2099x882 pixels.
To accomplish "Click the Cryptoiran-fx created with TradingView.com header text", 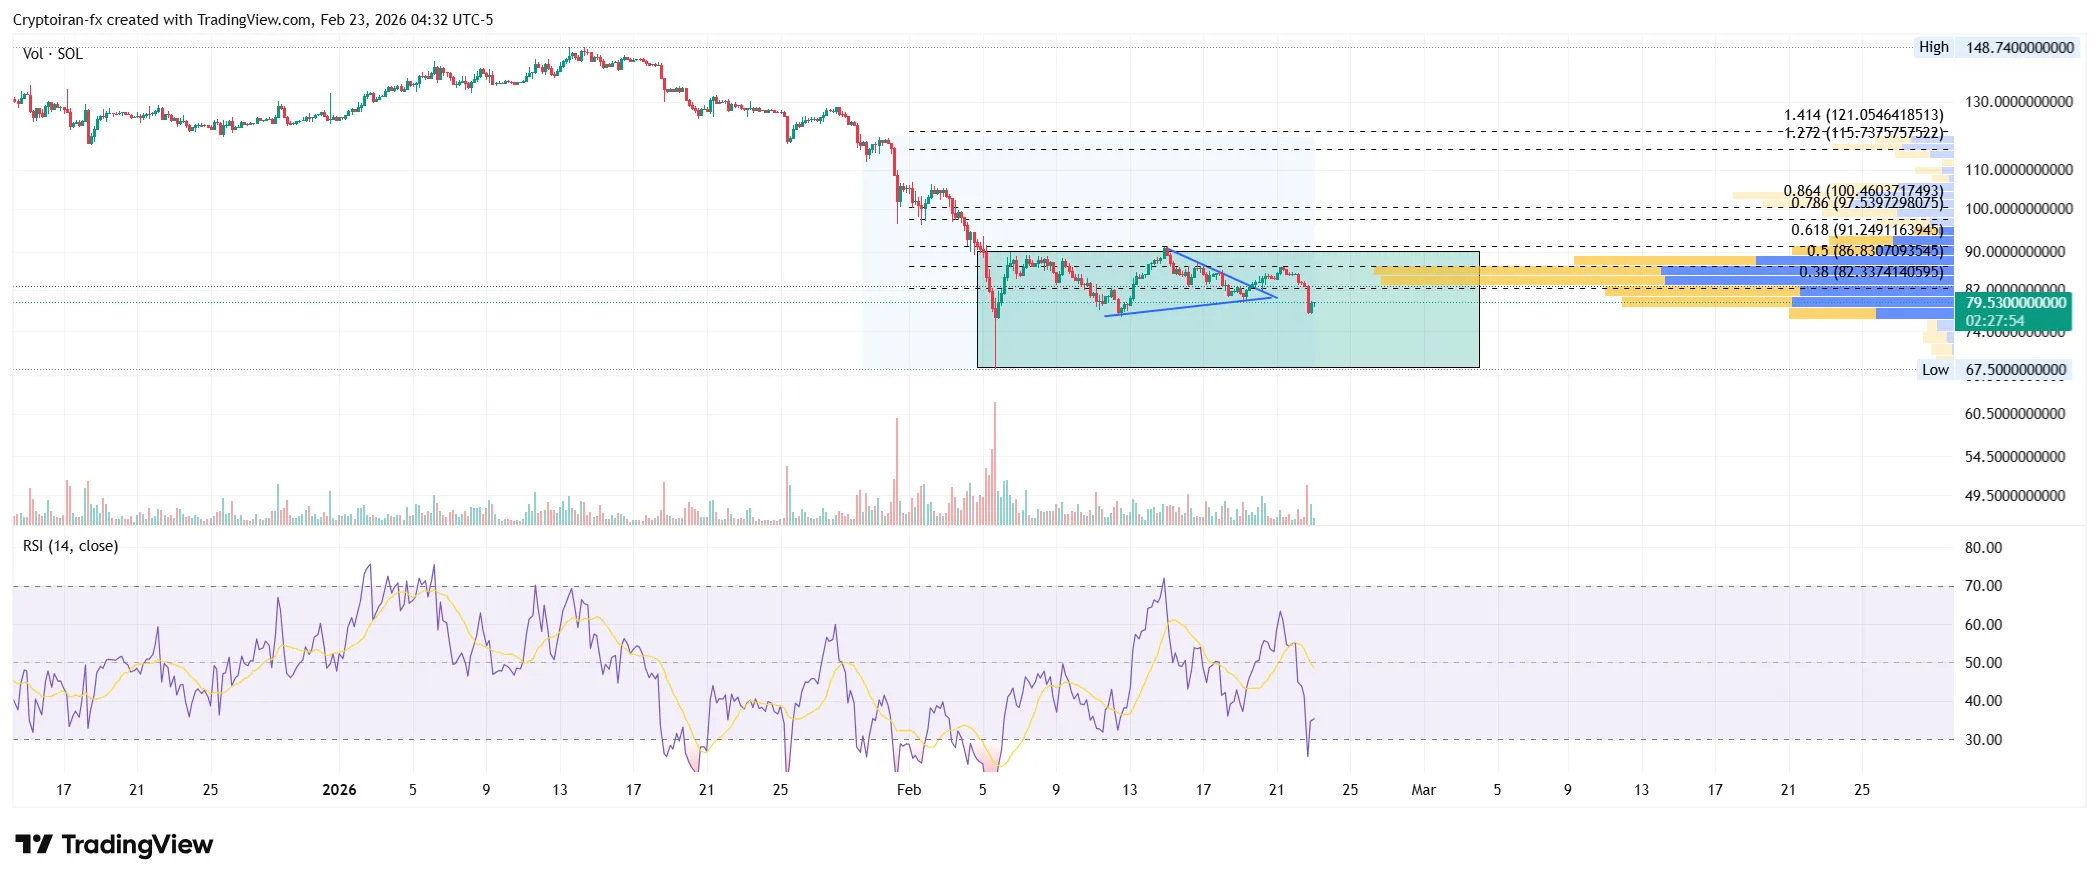I will [252, 20].
